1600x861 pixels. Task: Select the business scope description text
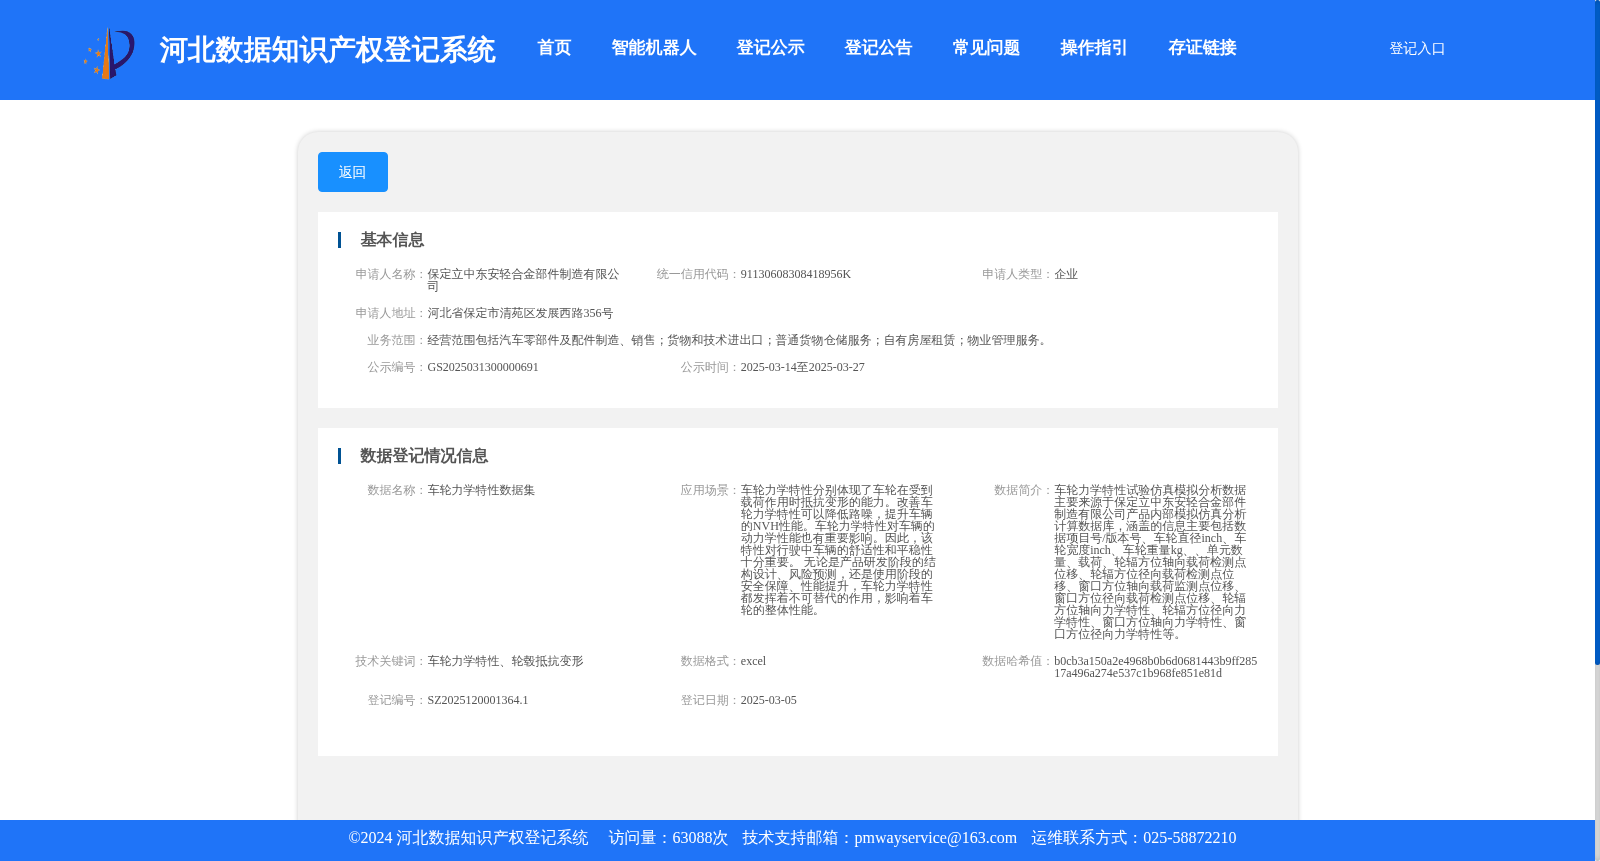click(739, 340)
